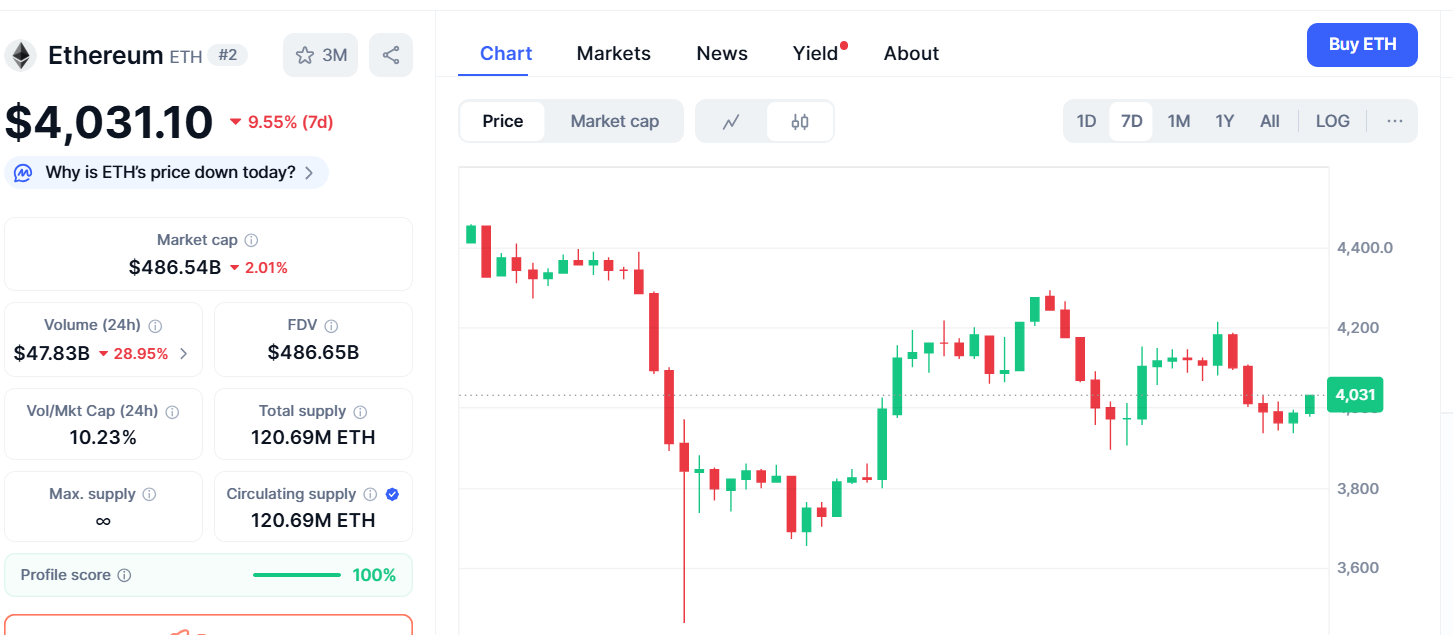The width and height of the screenshot is (1453, 635).
Task: Enable LOG scale on chart
Action: [x=1332, y=121]
